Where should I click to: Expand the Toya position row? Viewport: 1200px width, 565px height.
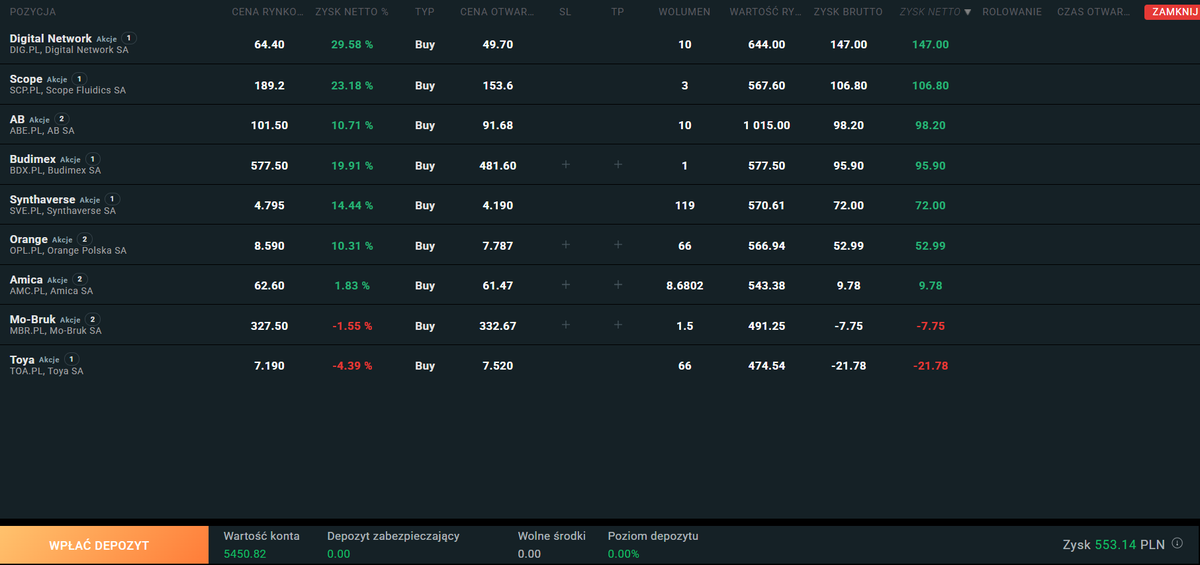[x=600, y=365]
